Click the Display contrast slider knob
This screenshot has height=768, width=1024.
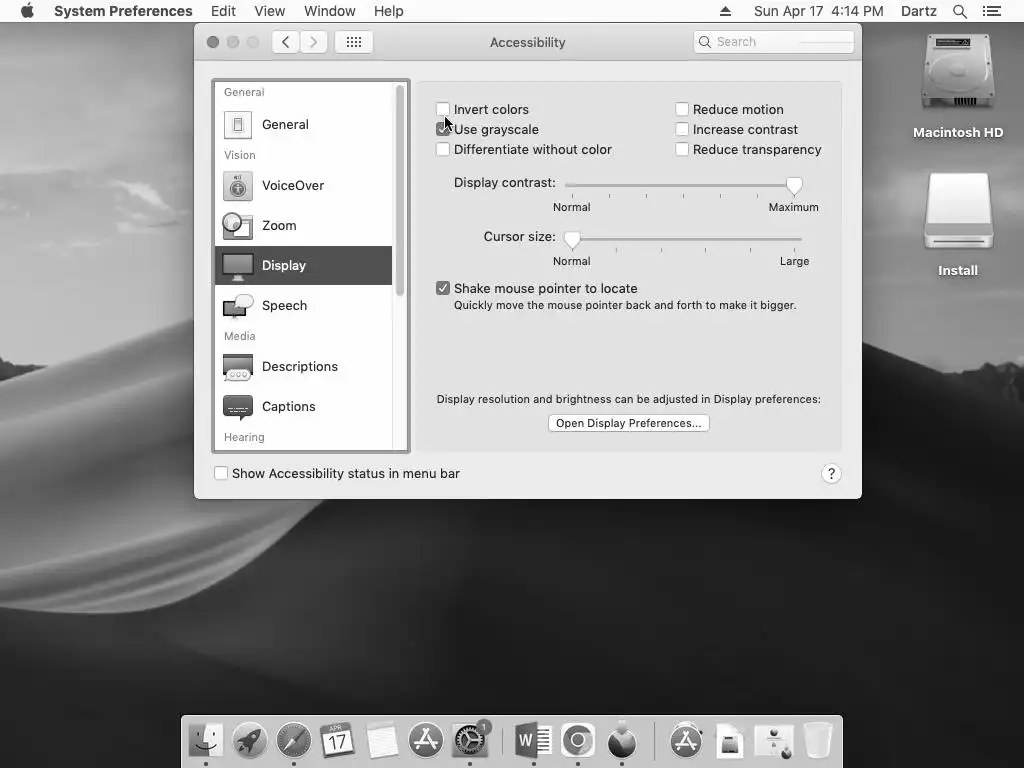[x=793, y=186]
